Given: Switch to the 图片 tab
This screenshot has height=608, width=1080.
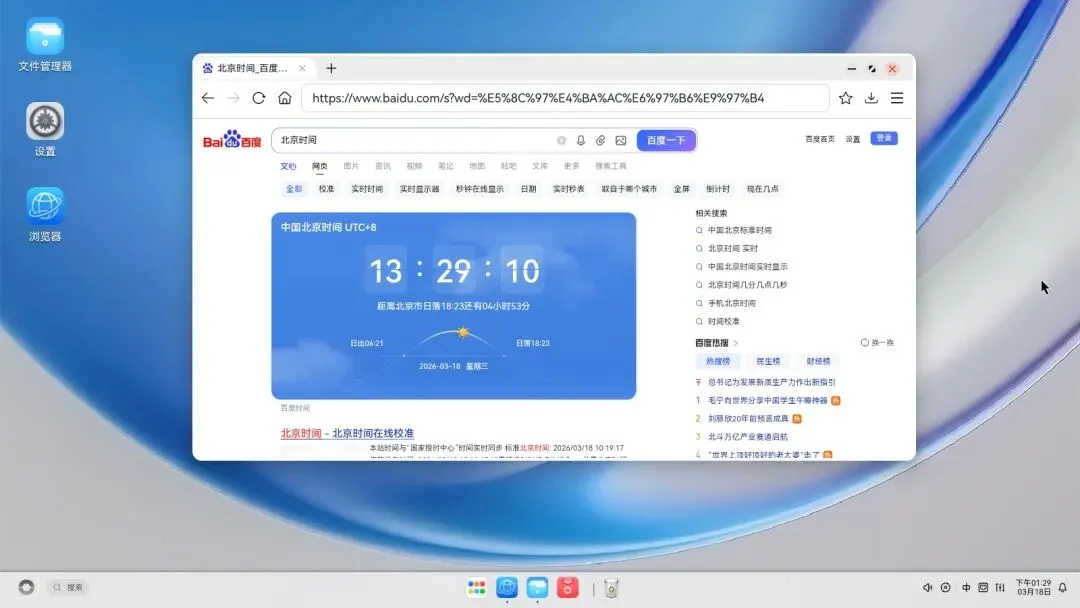Looking at the screenshot, I should 351,166.
